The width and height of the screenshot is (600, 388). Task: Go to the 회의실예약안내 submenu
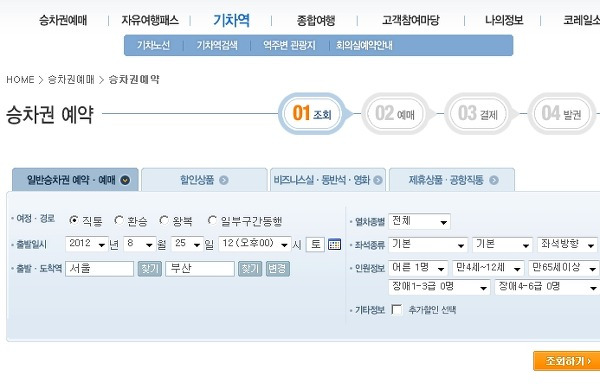[x=364, y=46]
